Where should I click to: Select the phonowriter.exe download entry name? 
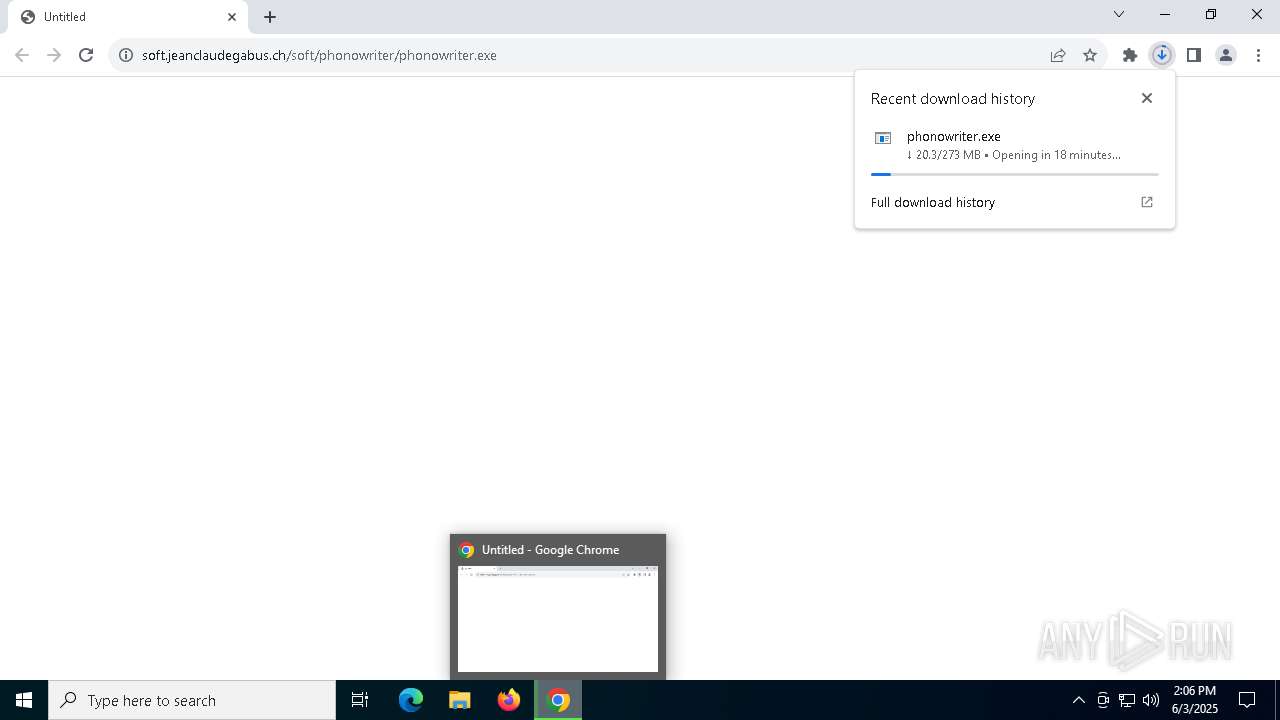tap(954, 136)
